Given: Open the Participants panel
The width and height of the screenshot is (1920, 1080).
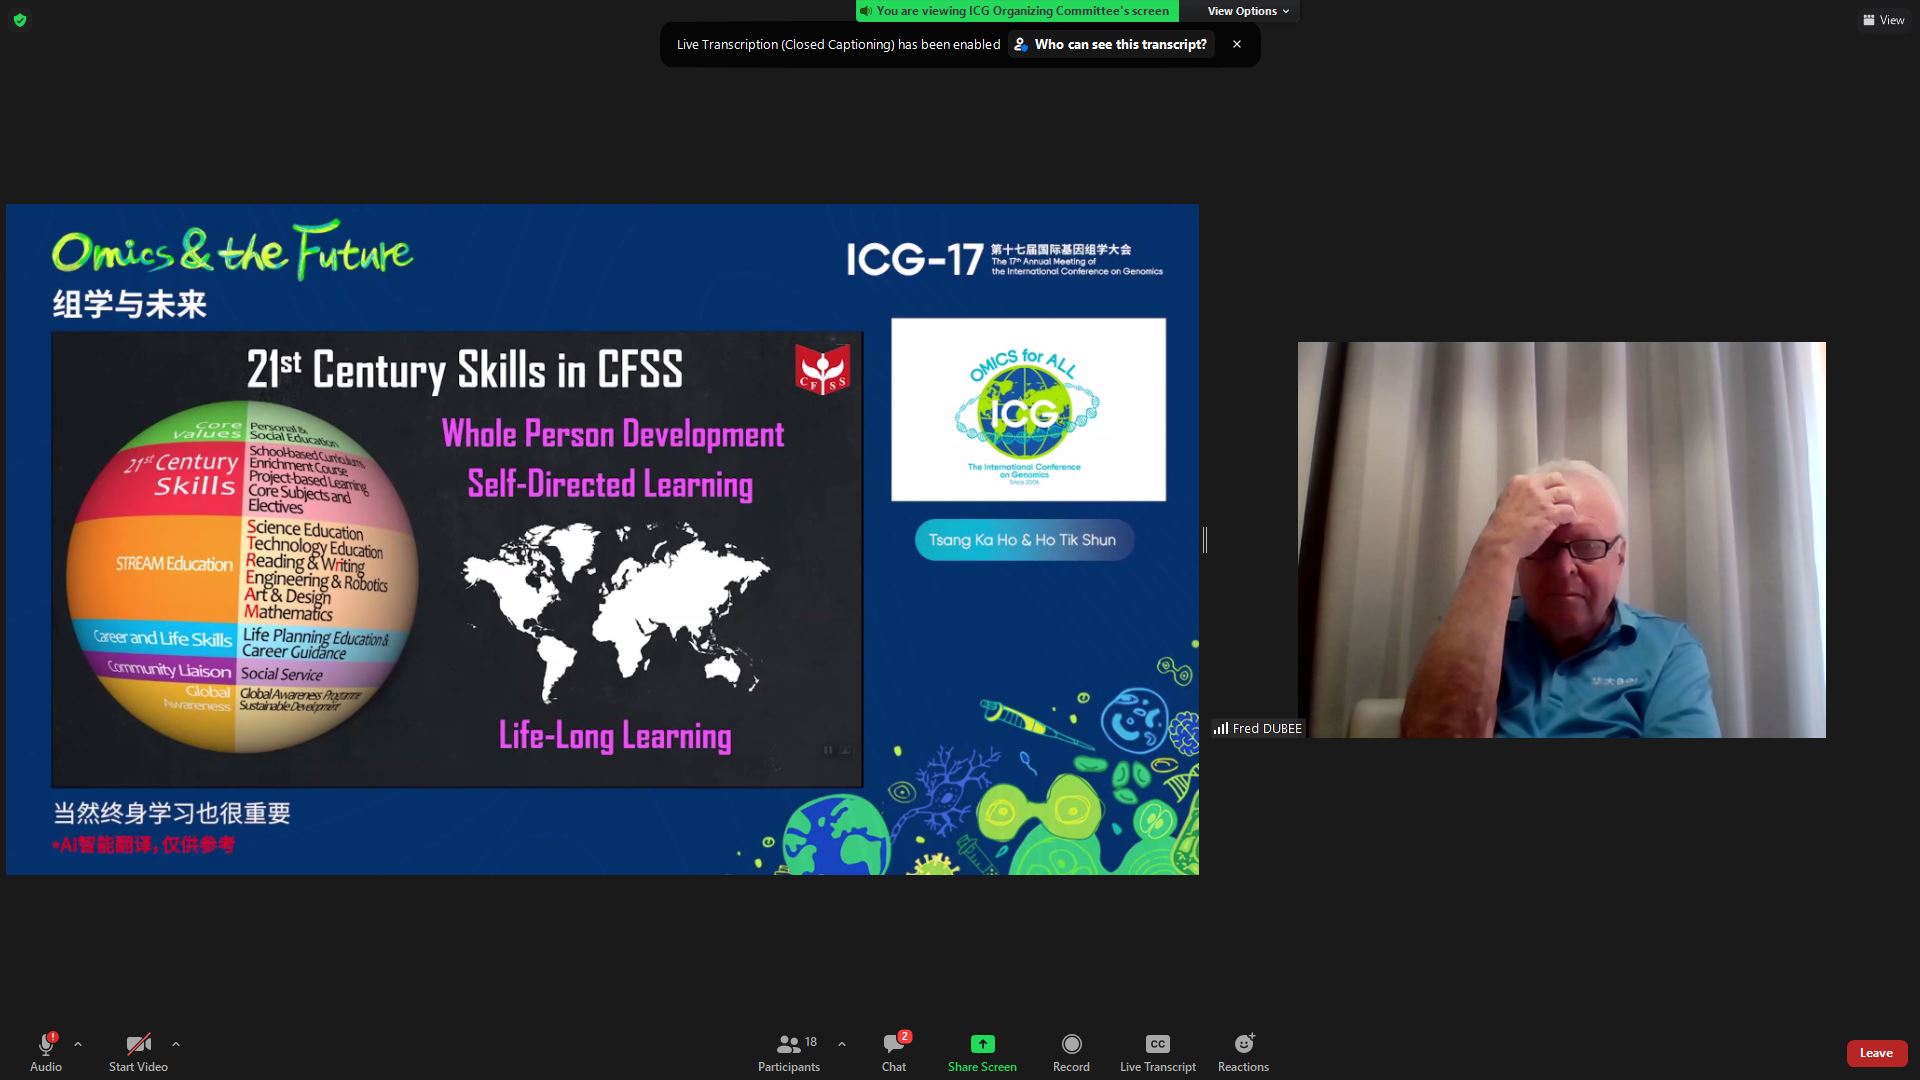Looking at the screenshot, I should (789, 1045).
